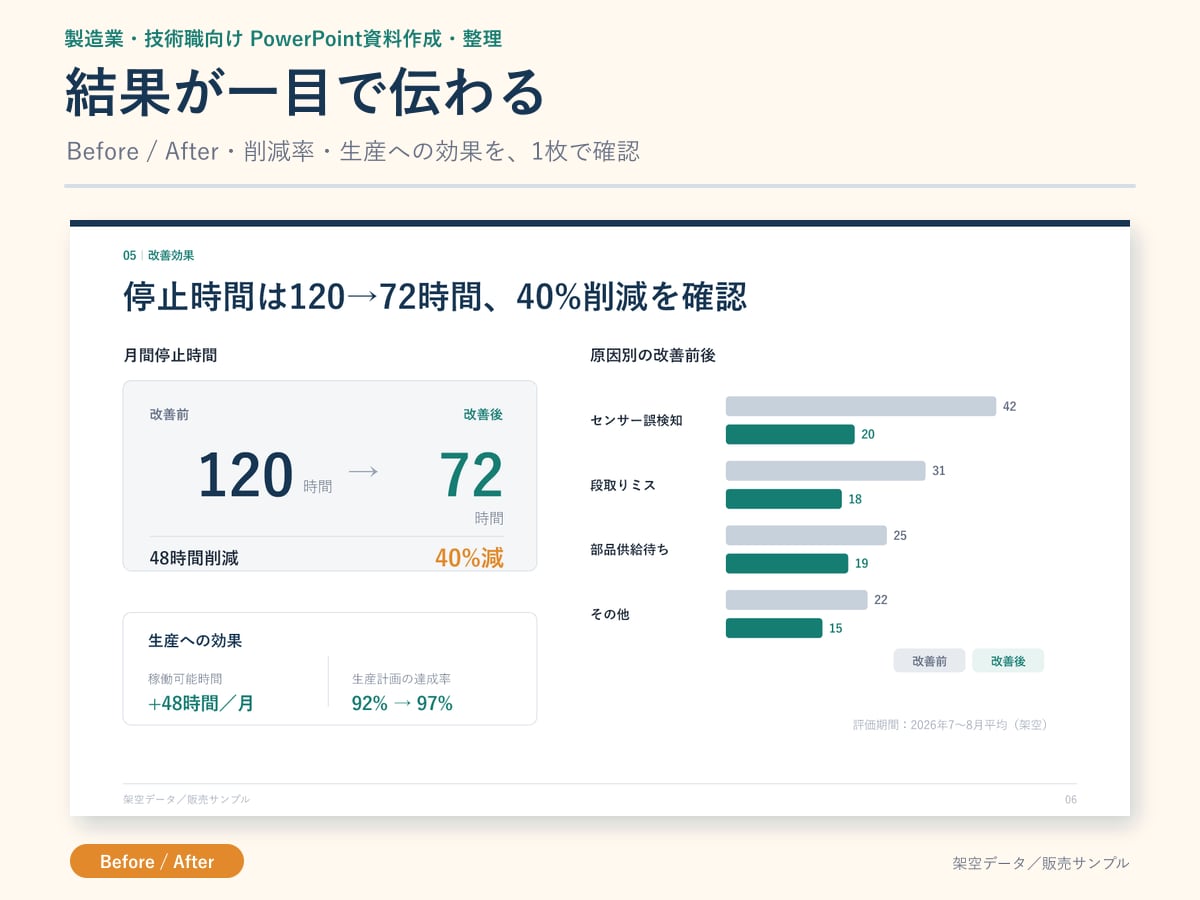Click the 原因別の改善前後 heading
The height and width of the screenshot is (900, 1200).
pyautogui.click(x=652, y=355)
